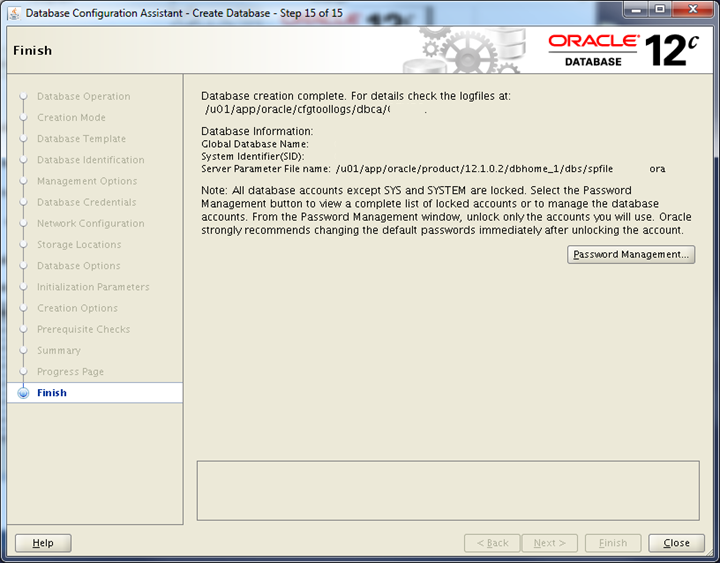Click the Oracle Database 12c logo

click(624, 51)
